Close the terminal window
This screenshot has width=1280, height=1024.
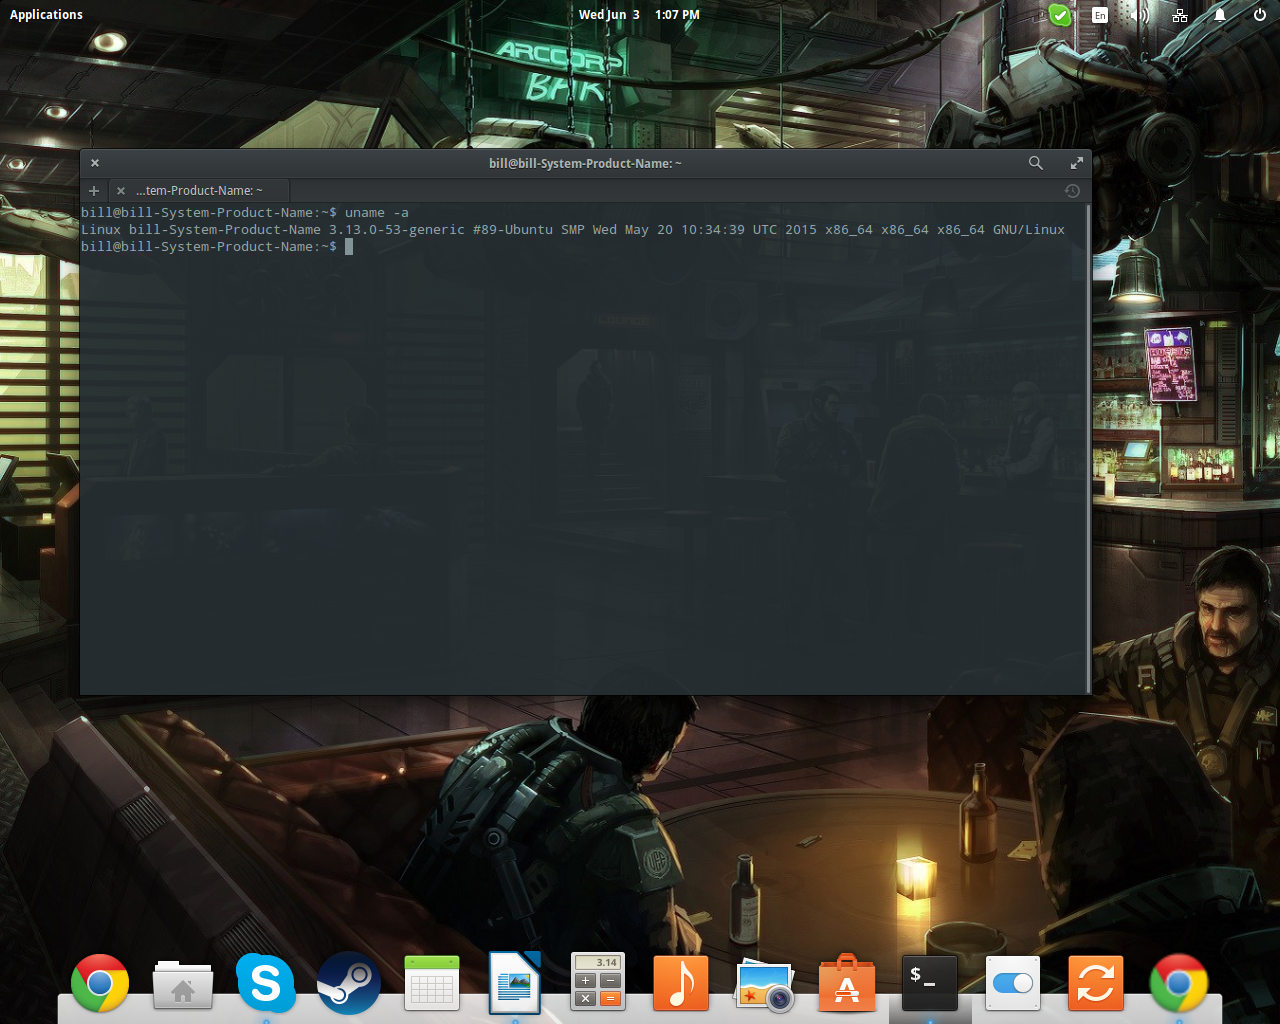[95, 163]
